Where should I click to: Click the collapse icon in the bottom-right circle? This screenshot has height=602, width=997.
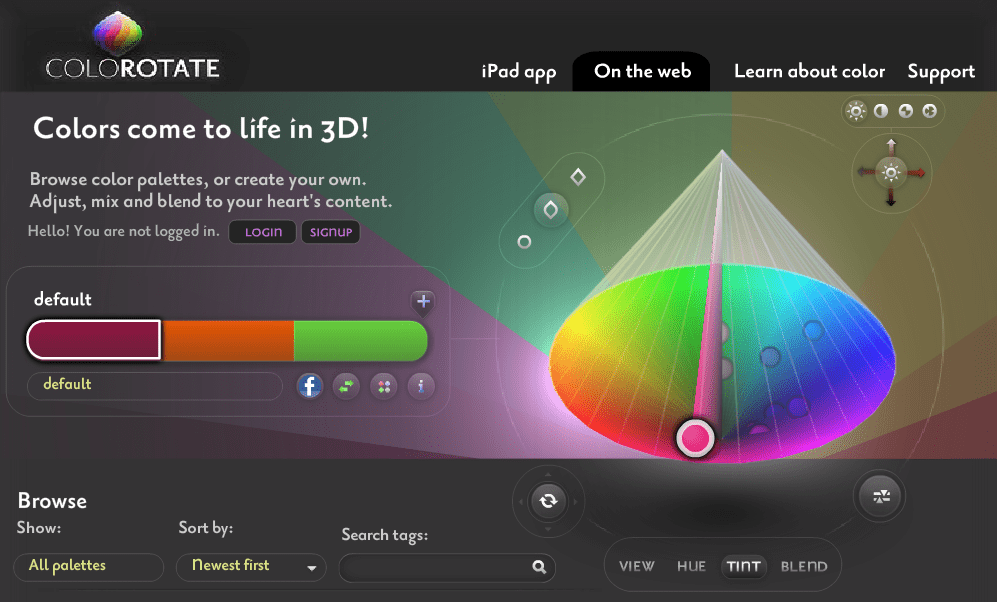point(879,496)
